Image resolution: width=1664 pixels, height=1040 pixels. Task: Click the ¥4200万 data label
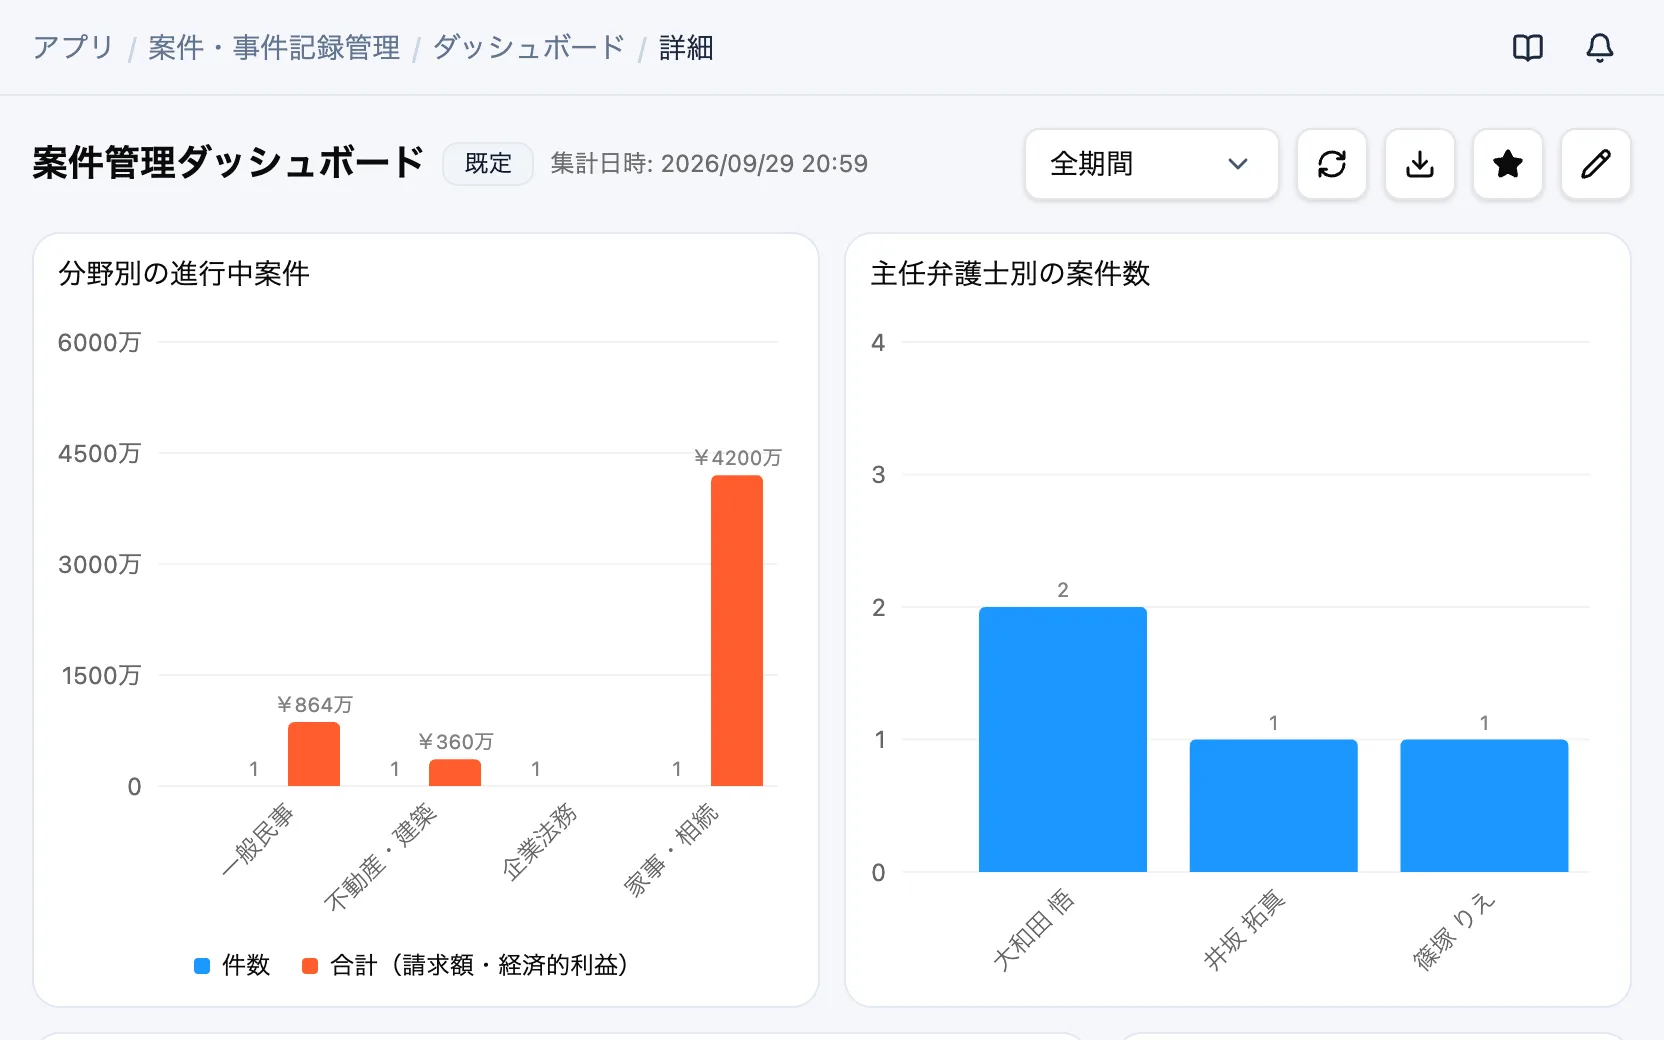(737, 458)
